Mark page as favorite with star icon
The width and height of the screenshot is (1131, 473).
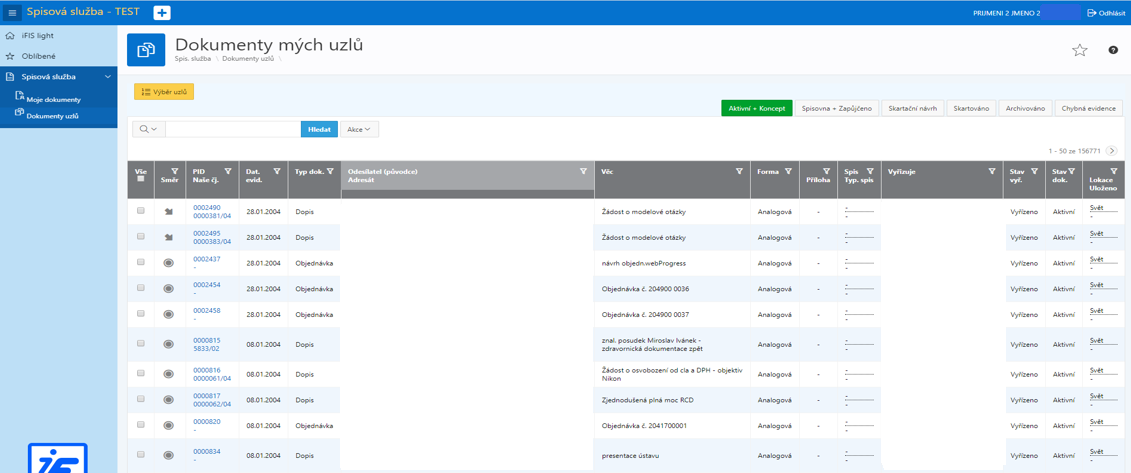(1079, 50)
